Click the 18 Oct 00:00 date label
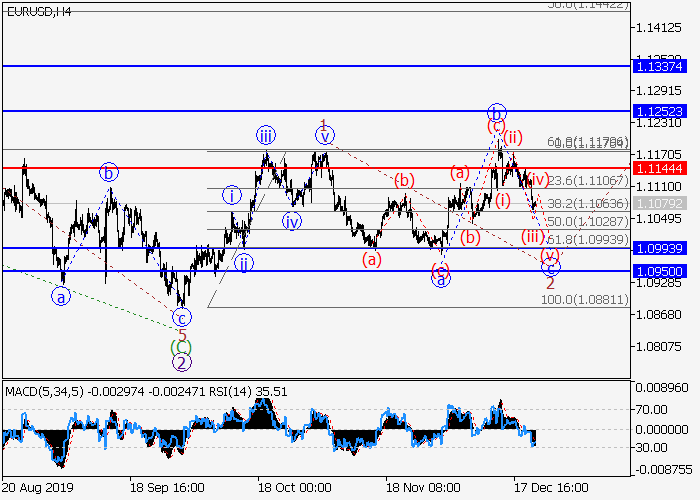Viewport: 700px width, 500px height. coord(295,489)
